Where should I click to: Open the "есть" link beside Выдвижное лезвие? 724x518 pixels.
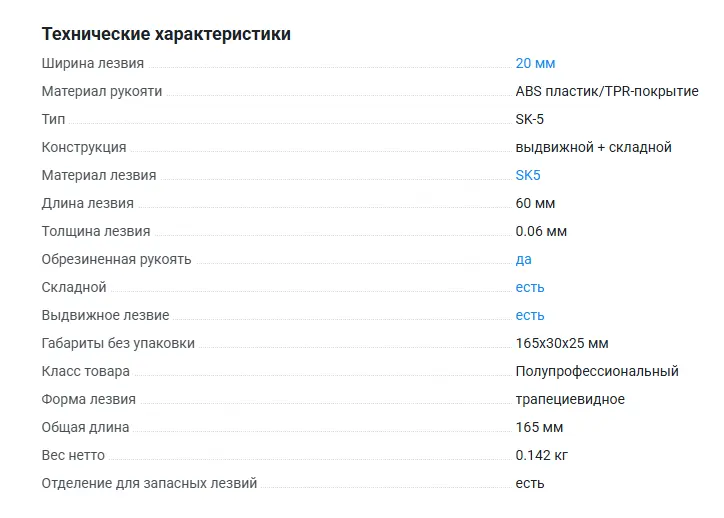530,315
